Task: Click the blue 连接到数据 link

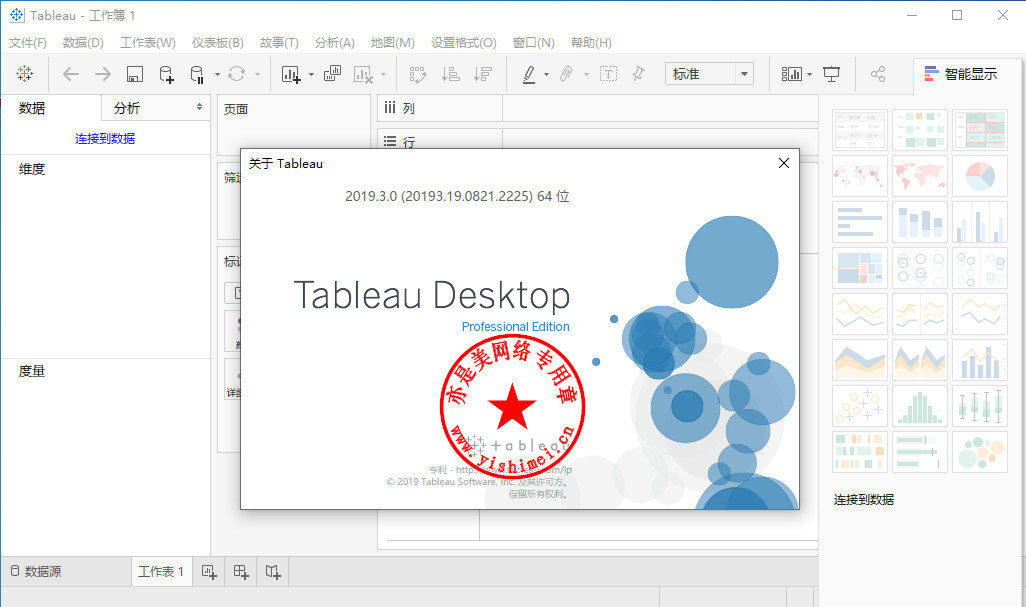Action: click(x=105, y=139)
